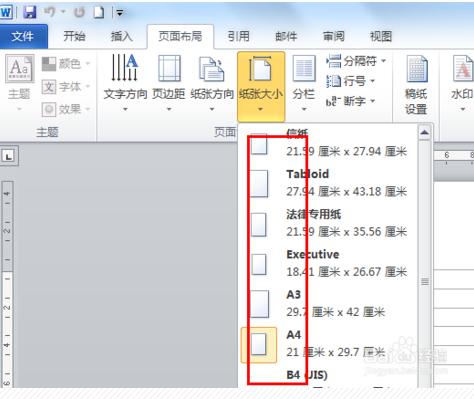This screenshot has height=399, width=474.
Task: Choose A3 paper size
Action: point(328,303)
